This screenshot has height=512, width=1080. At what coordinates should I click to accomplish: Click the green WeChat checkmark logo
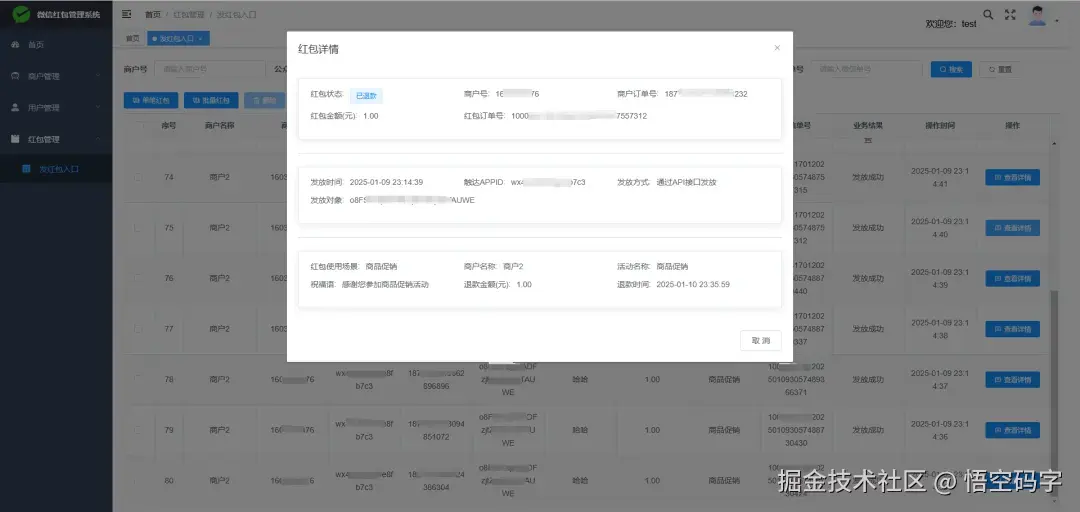coord(21,14)
